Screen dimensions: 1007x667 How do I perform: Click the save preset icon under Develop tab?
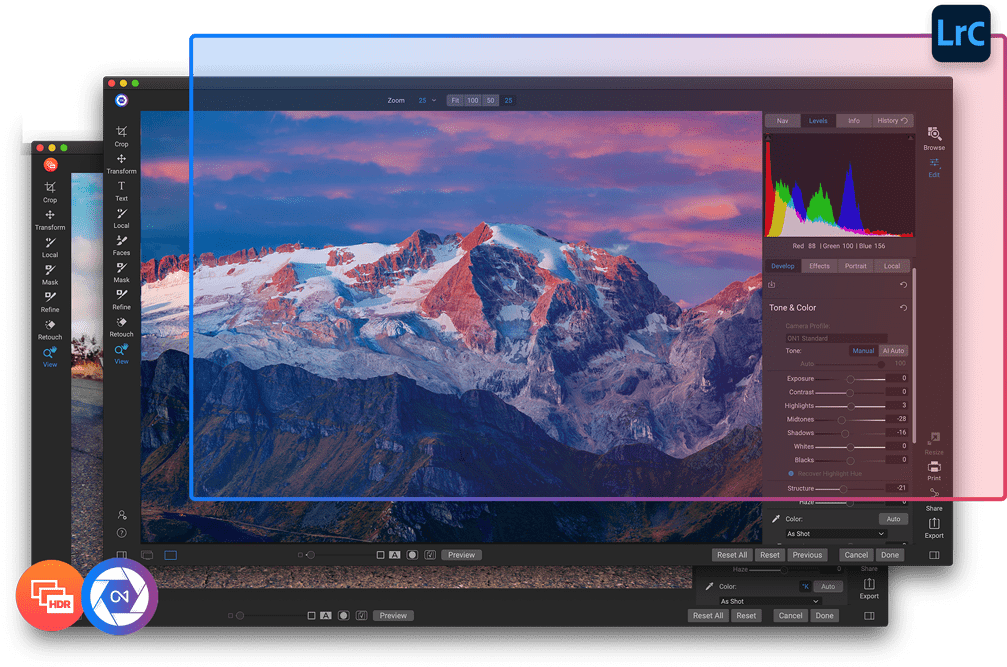tap(772, 284)
